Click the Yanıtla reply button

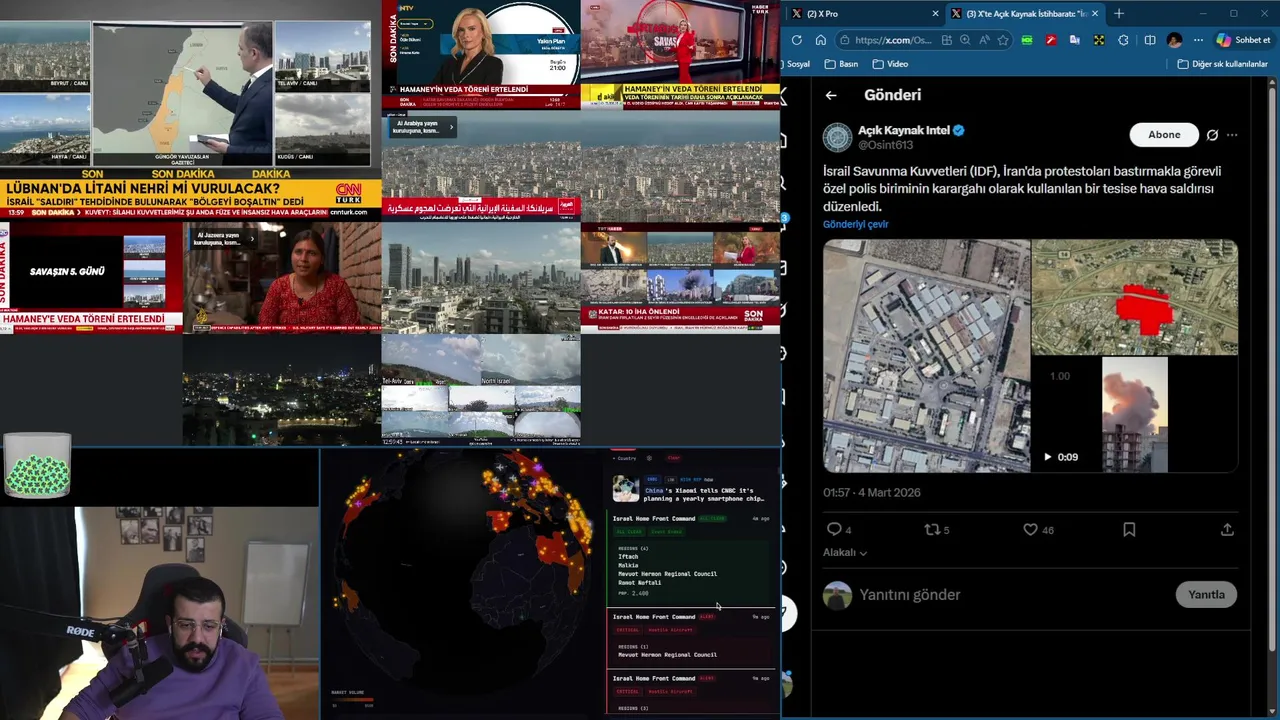(1206, 595)
